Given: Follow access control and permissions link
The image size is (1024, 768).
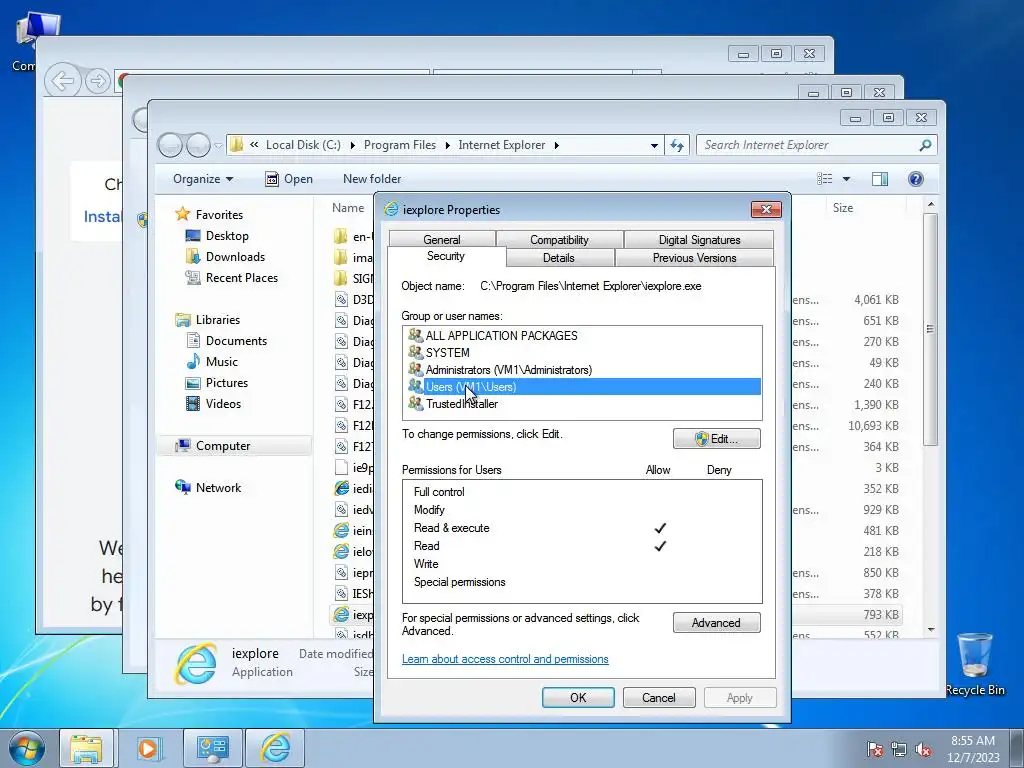Looking at the screenshot, I should pyautogui.click(x=505, y=659).
